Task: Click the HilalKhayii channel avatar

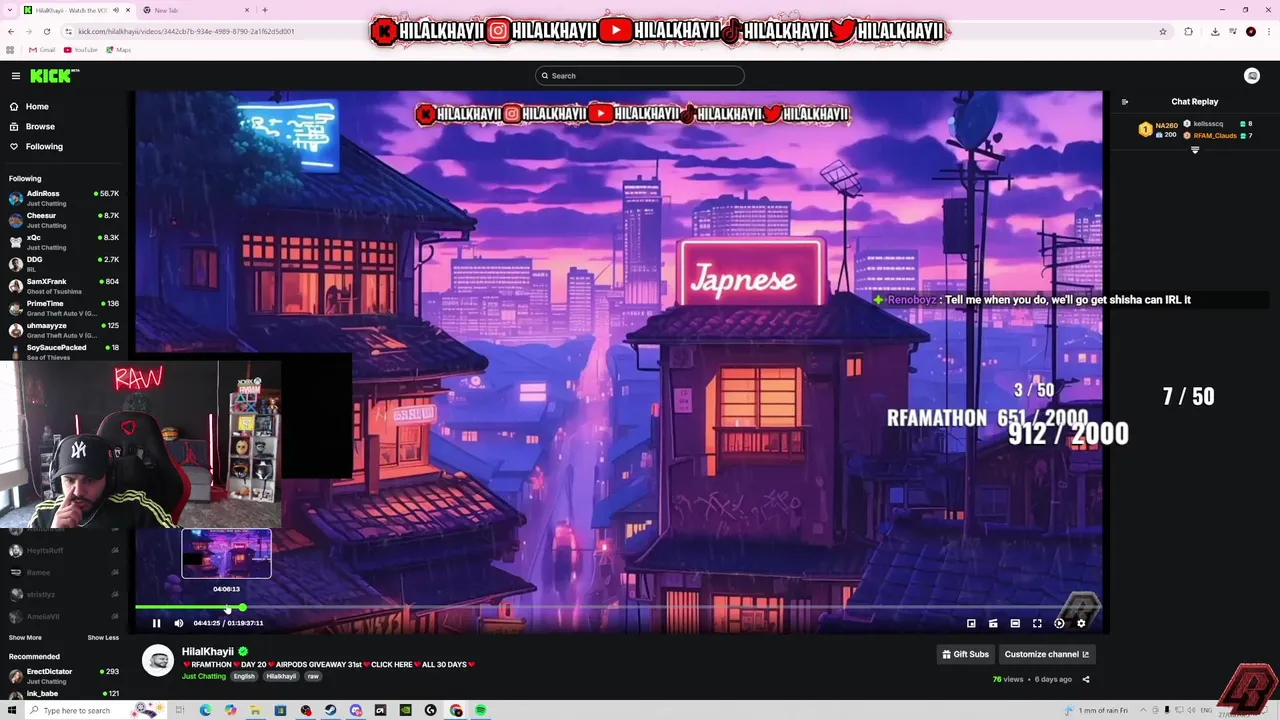Action: [158, 661]
